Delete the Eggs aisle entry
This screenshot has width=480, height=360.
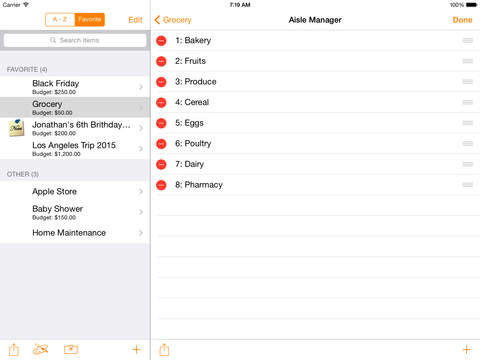pyautogui.click(x=161, y=123)
